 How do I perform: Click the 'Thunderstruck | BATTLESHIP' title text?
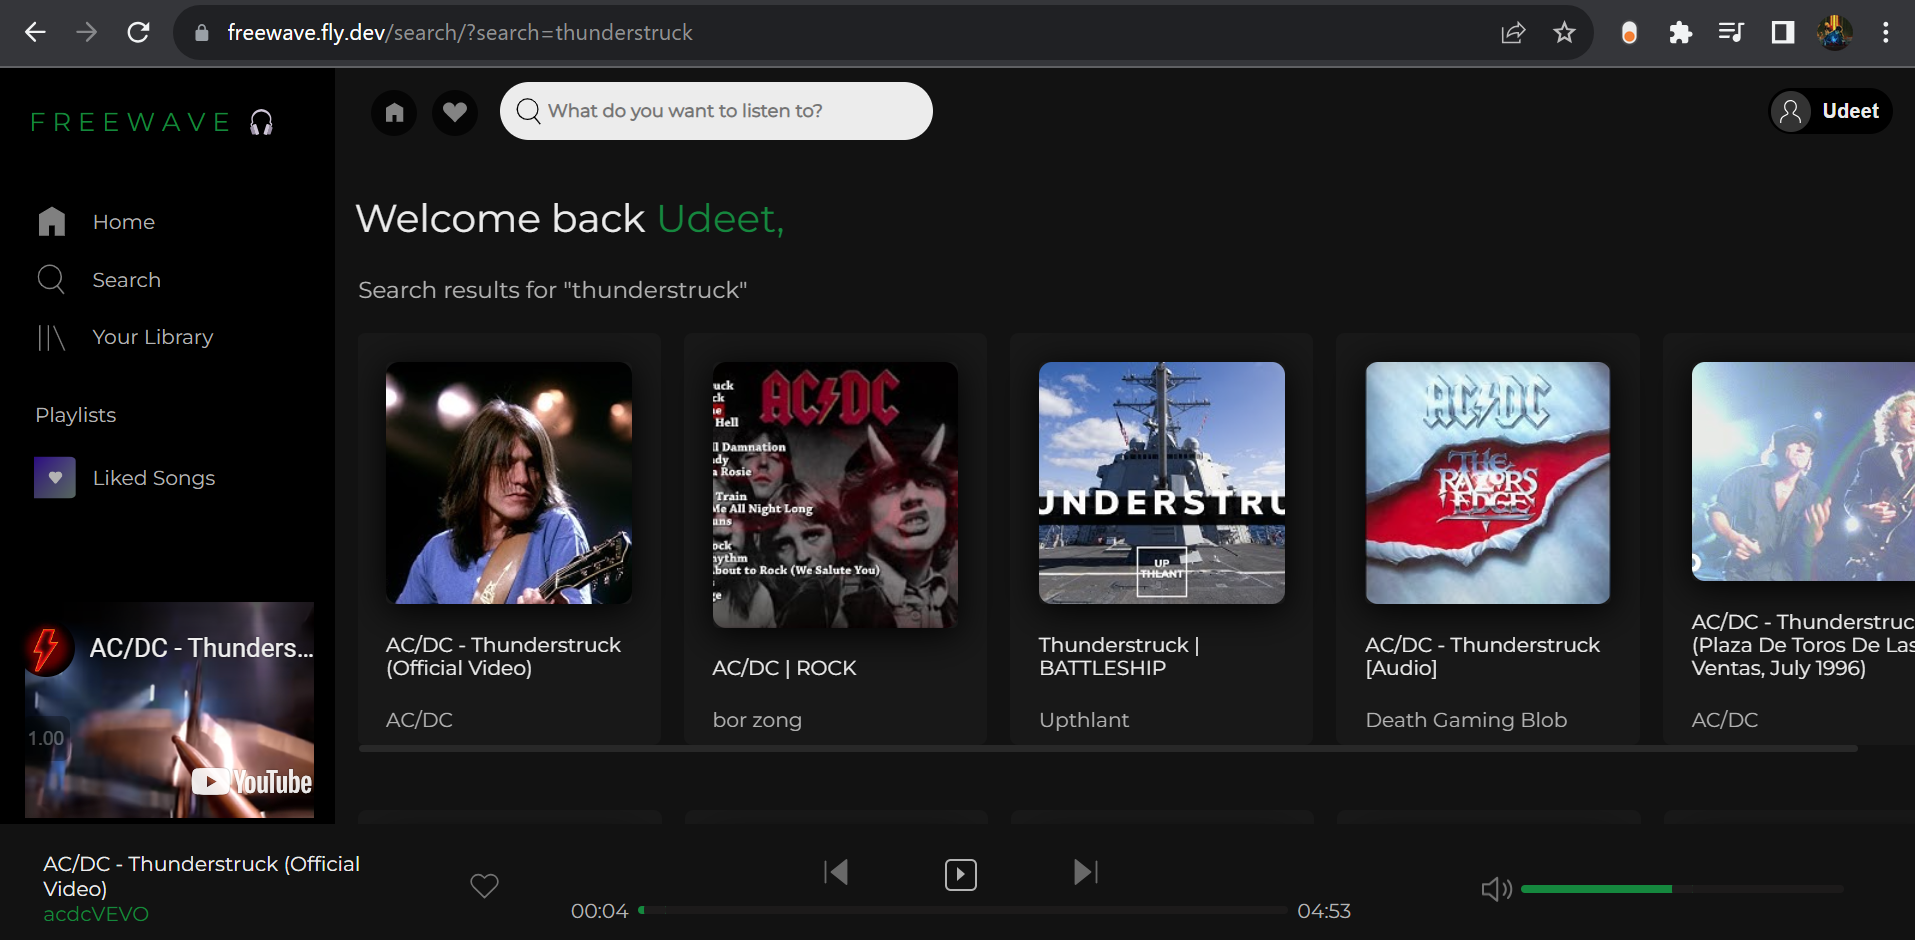tap(1119, 656)
